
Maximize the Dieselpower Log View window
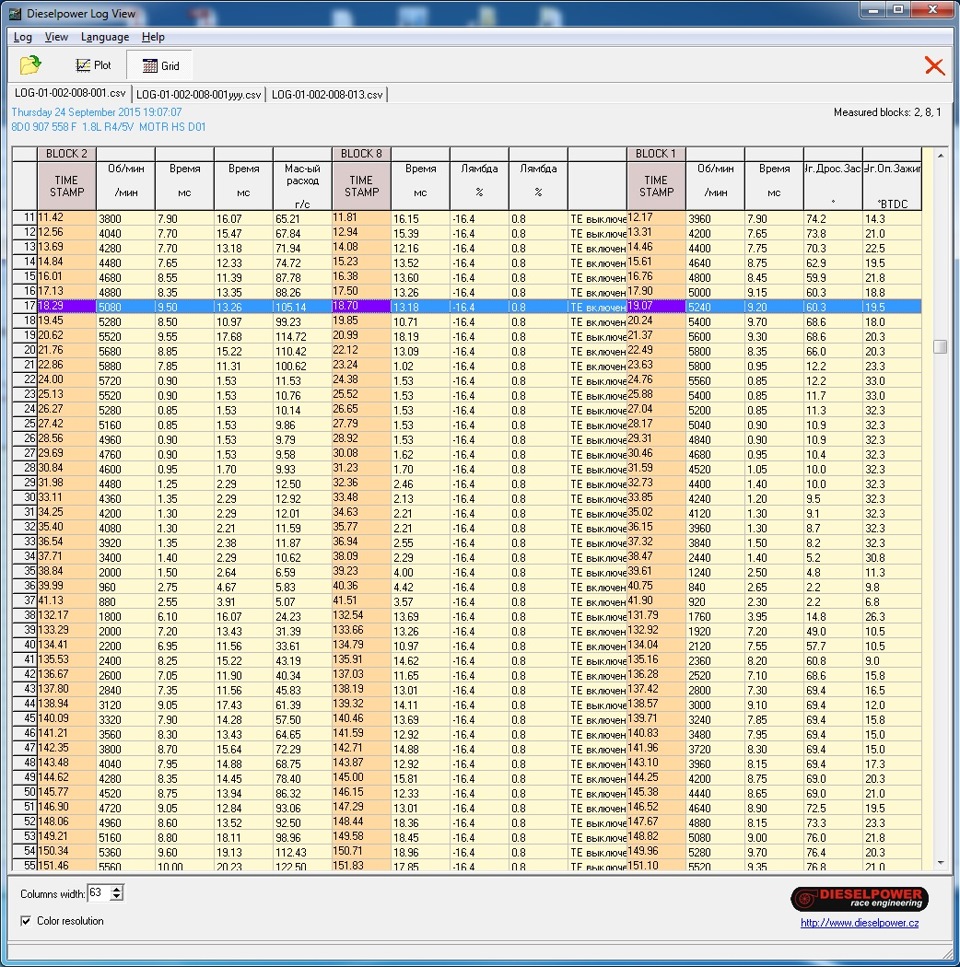click(898, 10)
